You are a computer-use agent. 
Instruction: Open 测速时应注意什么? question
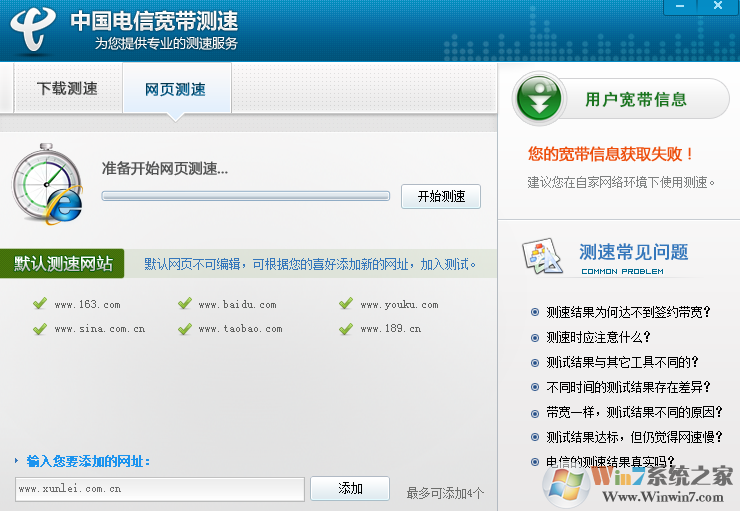pyautogui.click(x=598, y=337)
